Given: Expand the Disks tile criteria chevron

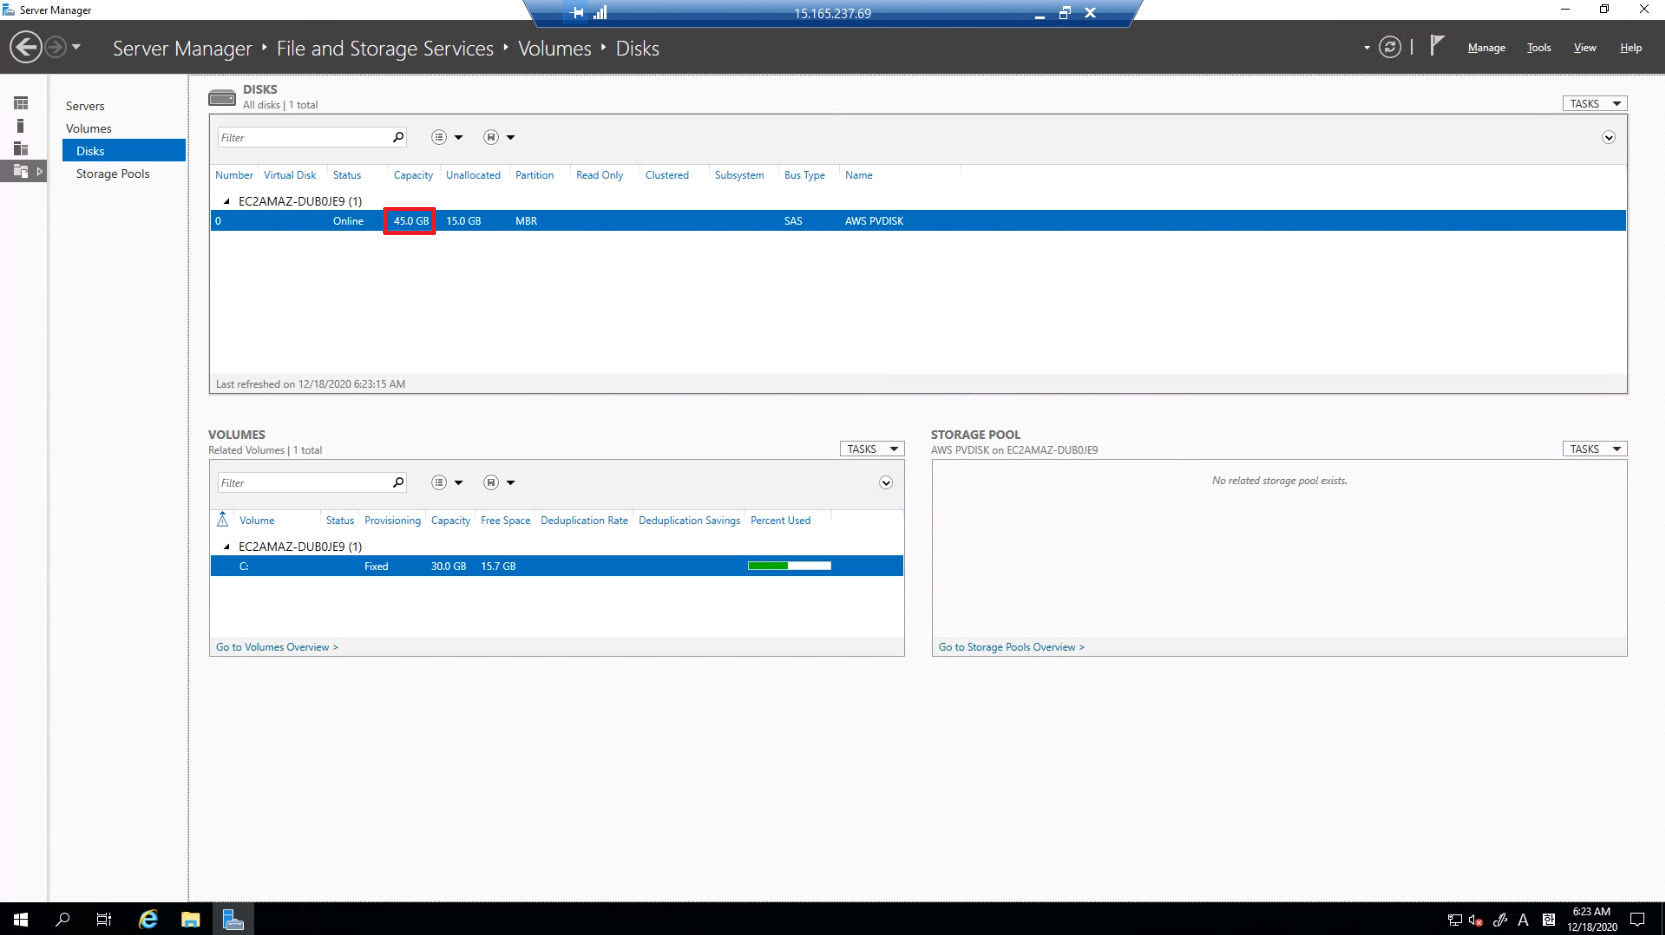Looking at the screenshot, I should click(1608, 138).
